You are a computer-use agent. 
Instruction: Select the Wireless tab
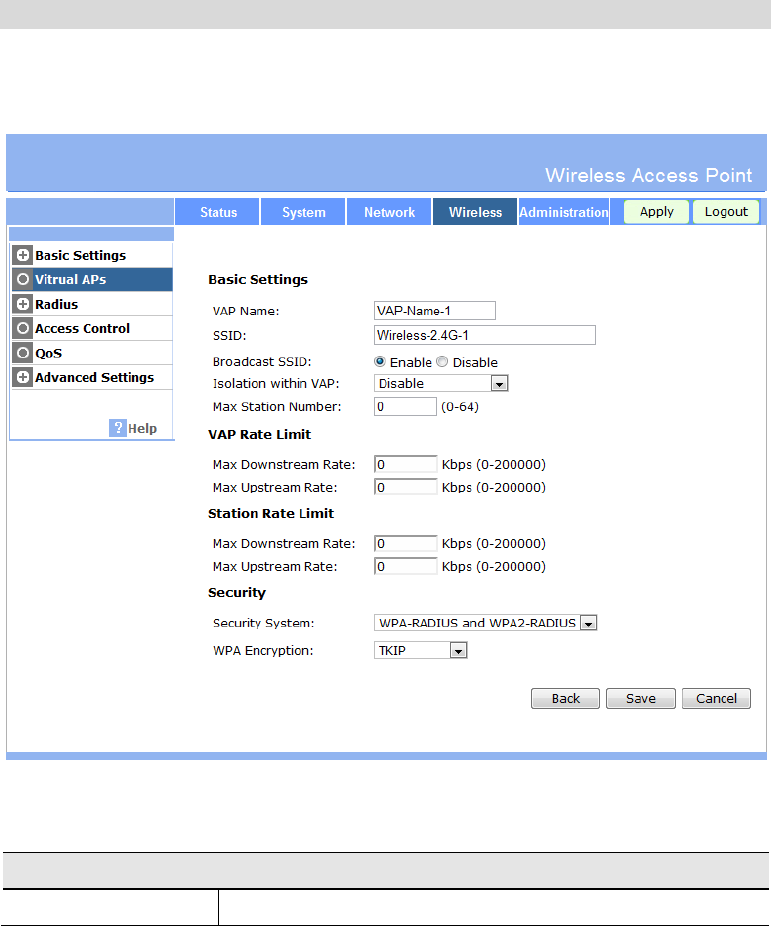coord(475,212)
